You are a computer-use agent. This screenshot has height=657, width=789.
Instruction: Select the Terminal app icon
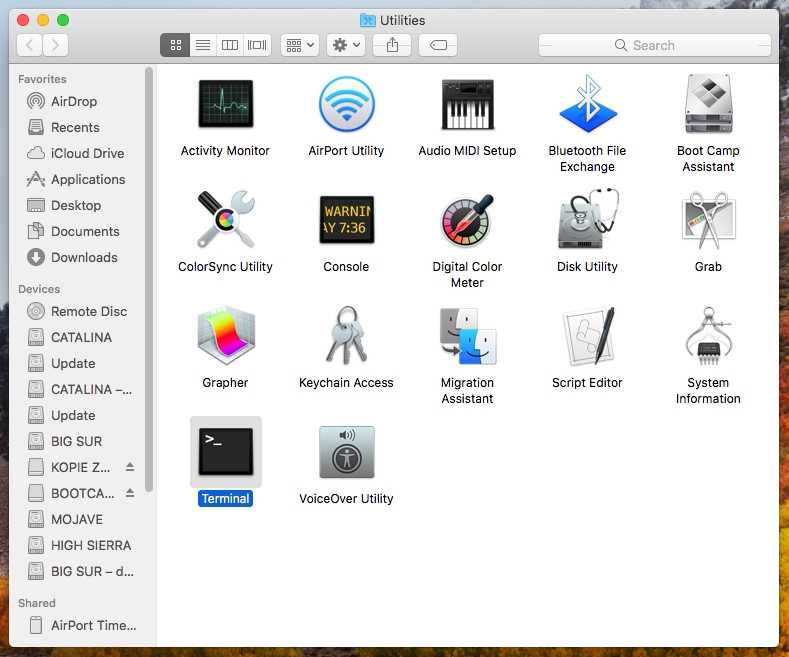coord(225,451)
